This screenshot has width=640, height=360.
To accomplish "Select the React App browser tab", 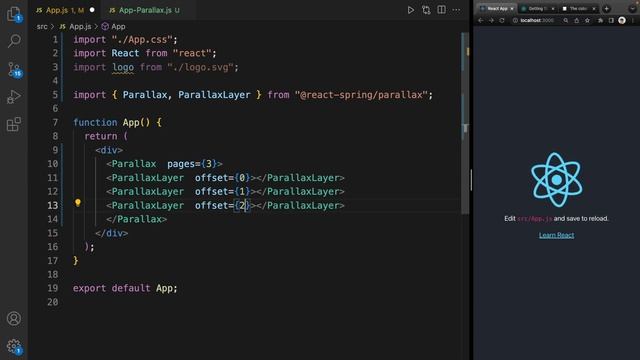I will pos(496,9).
